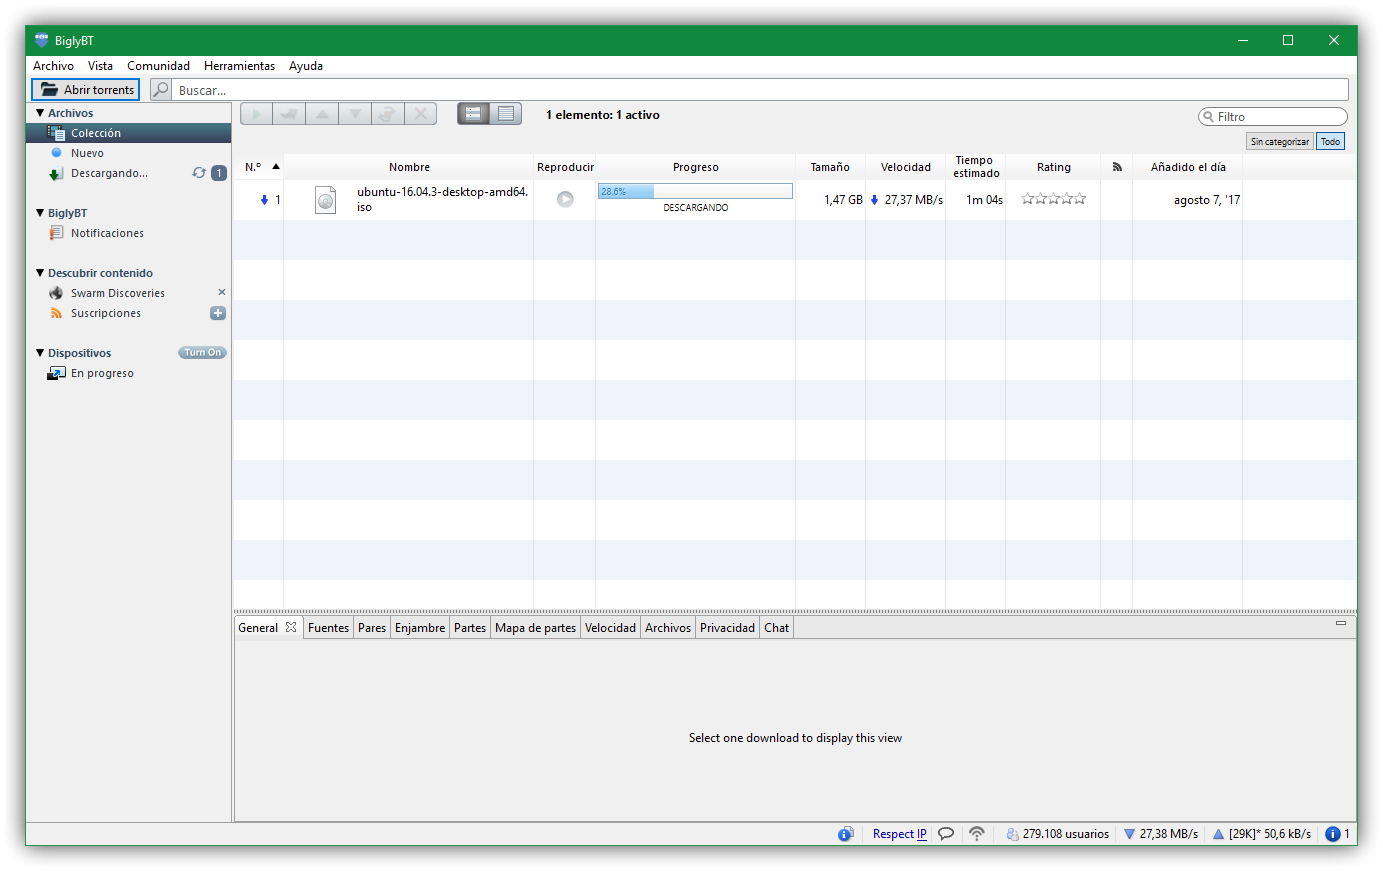Image resolution: width=1383 pixels, height=871 pixels.
Task: Click the rating stars for ubuntu torrent
Action: click(x=1053, y=199)
